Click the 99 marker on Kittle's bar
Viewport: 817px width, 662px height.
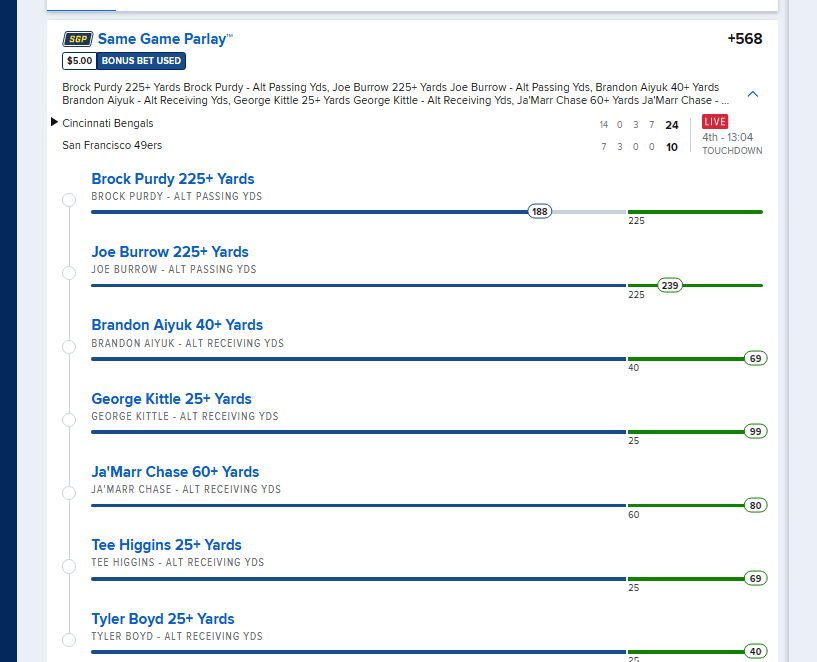(756, 431)
